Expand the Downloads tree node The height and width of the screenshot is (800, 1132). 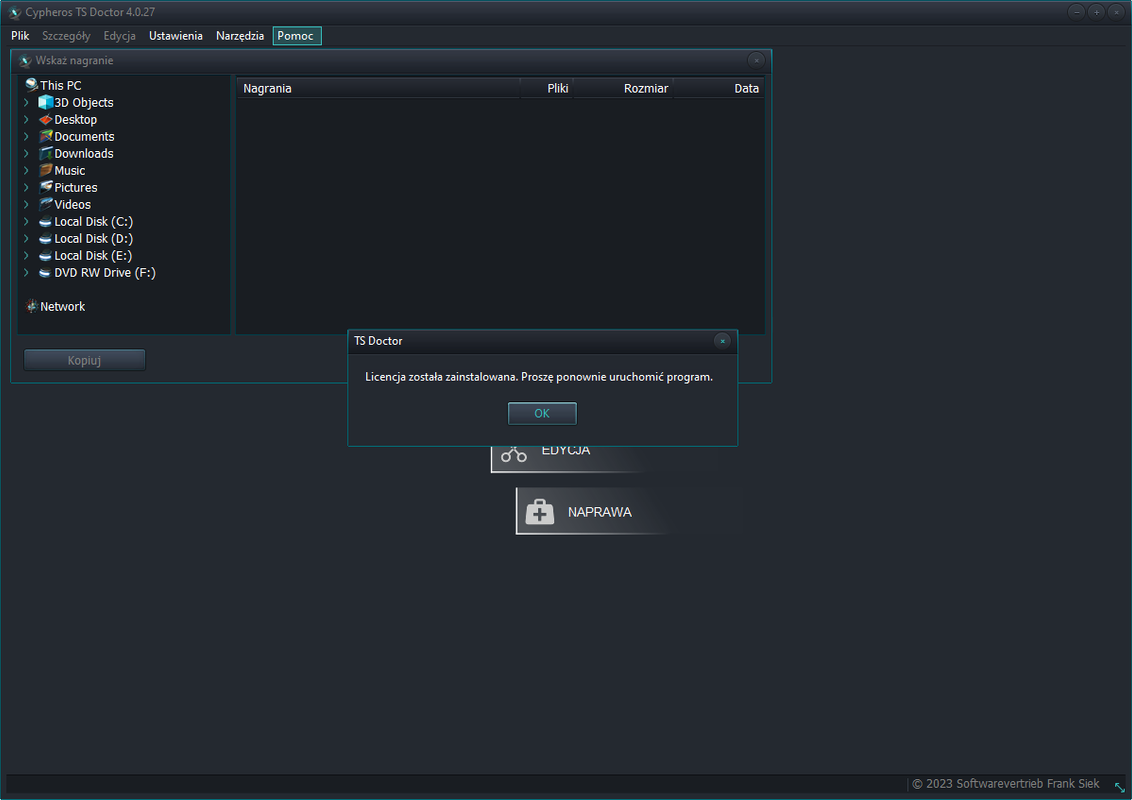pyautogui.click(x=27, y=153)
